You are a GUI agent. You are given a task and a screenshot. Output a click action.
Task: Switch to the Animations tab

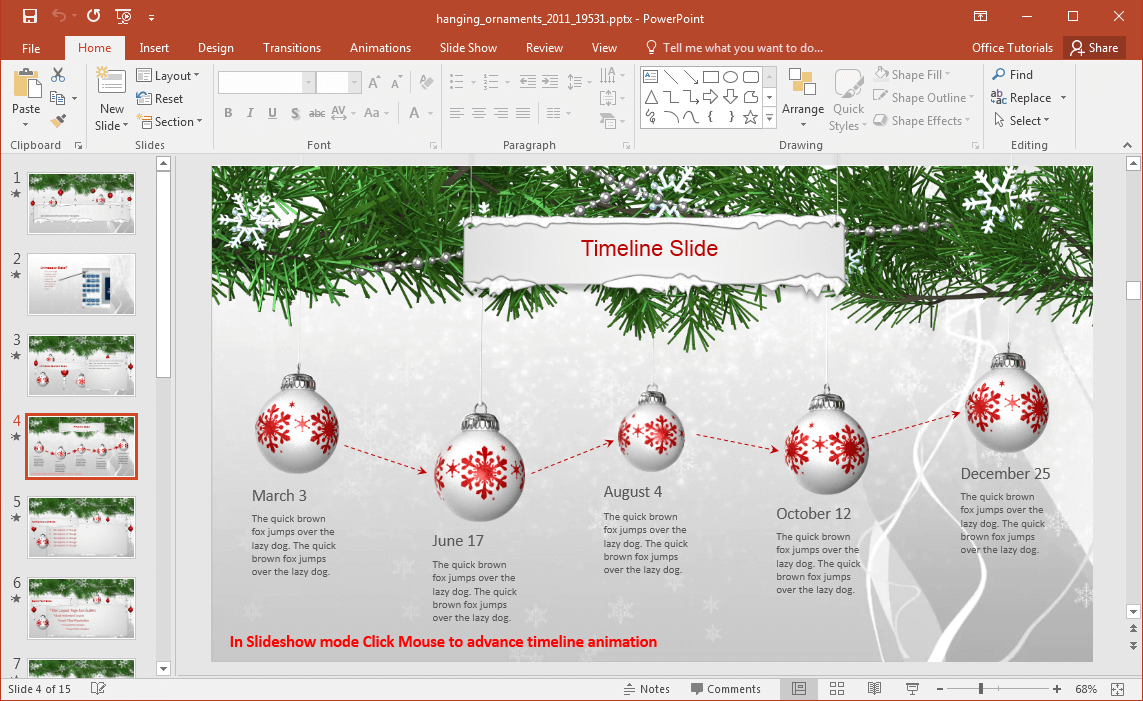point(380,48)
